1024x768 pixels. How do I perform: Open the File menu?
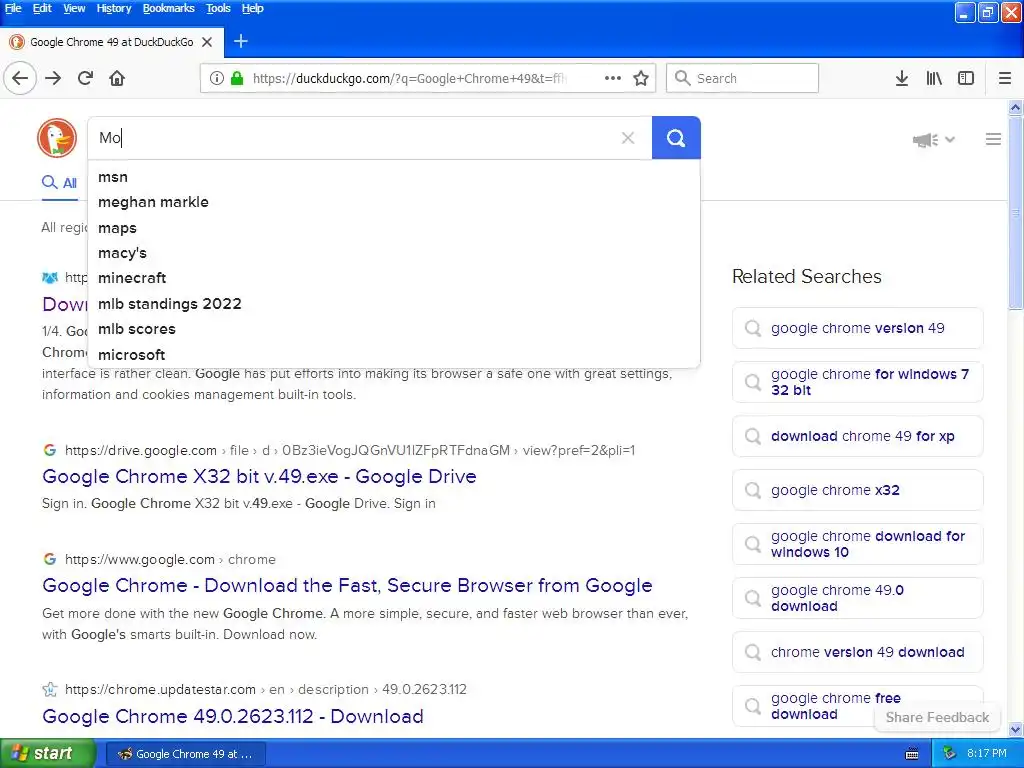tap(13, 8)
